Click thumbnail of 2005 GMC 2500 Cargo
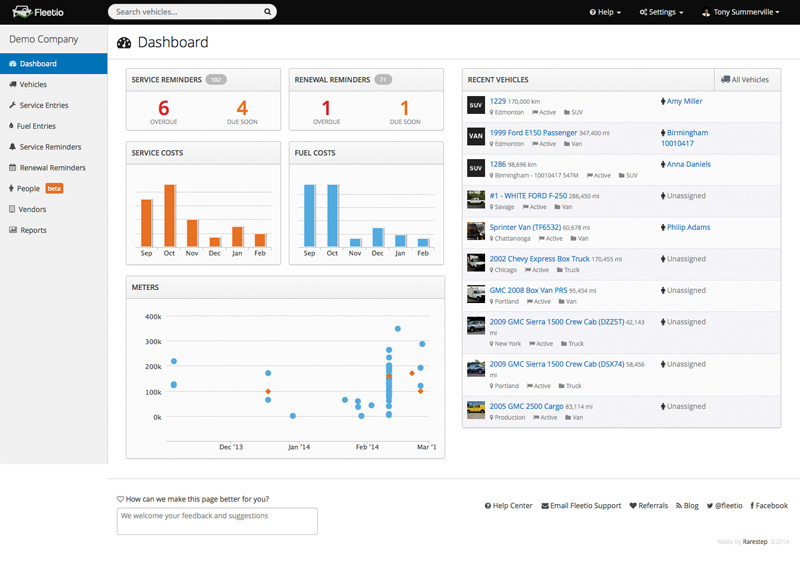The width and height of the screenshot is (800, 568). click(476, 410)
